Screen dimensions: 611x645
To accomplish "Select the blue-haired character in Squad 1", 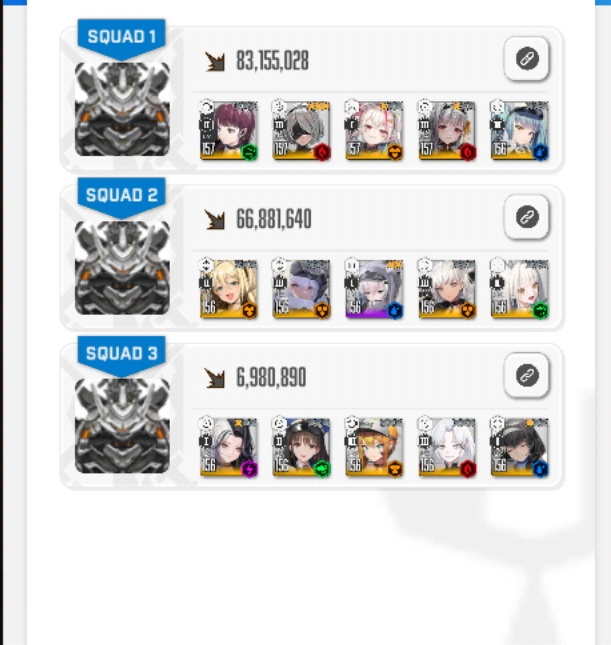I will tap(520, 130).
